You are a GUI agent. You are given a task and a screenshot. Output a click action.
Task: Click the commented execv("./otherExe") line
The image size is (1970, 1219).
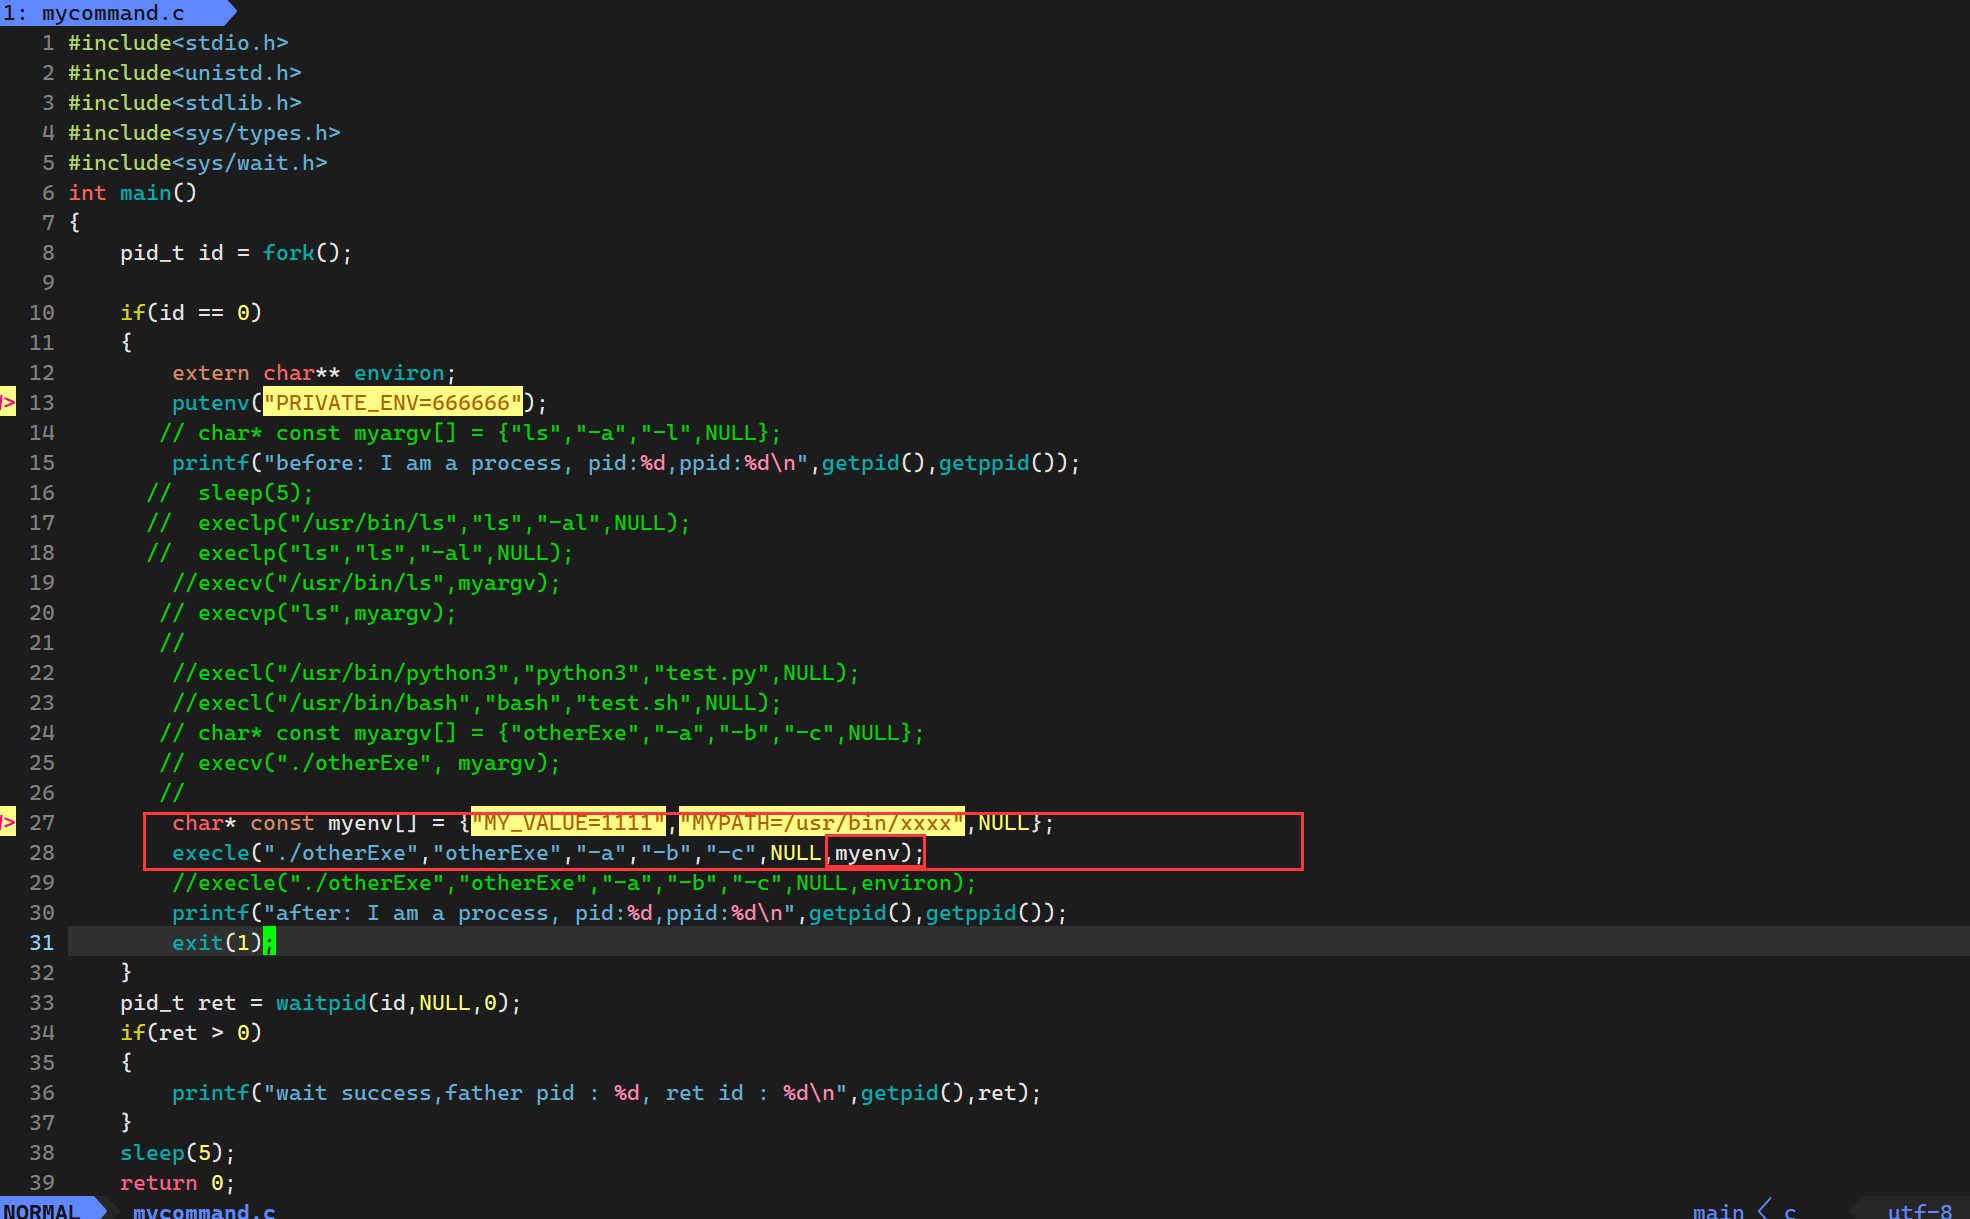pyautogui.click(x=360, y=763)
